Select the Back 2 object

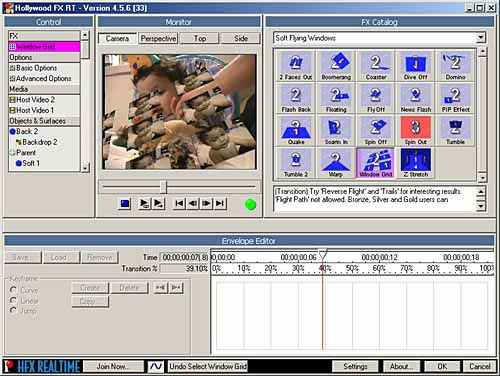pos(44,131)
